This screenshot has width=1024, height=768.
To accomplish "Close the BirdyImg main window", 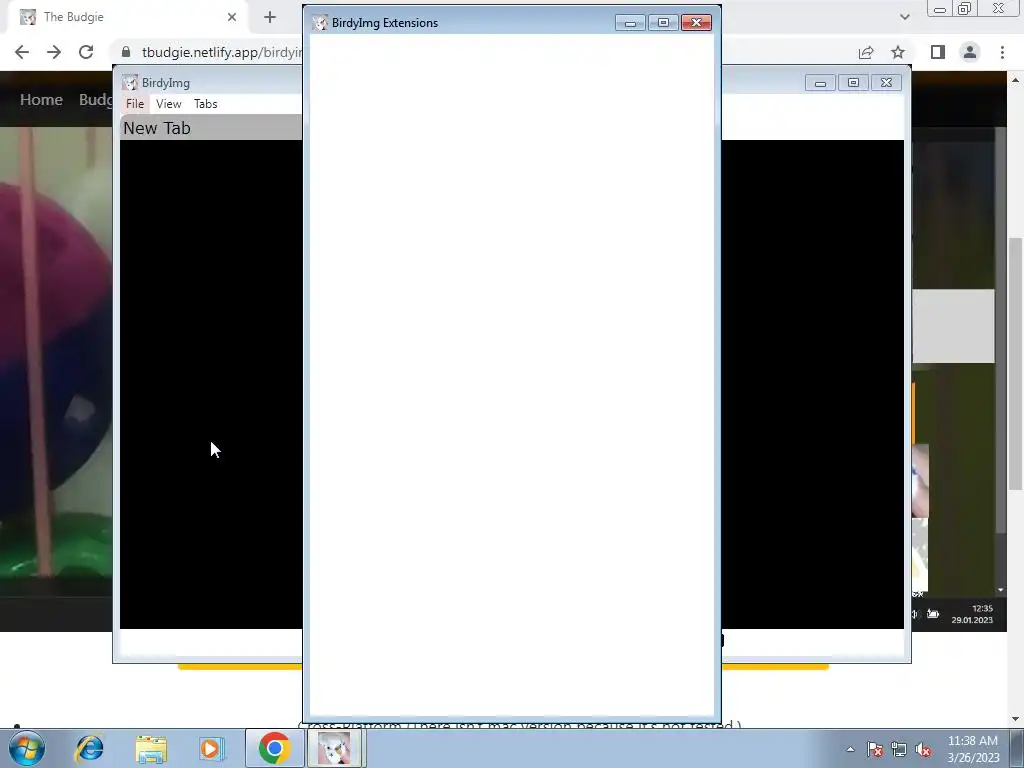I will click(x=886, y=83).
